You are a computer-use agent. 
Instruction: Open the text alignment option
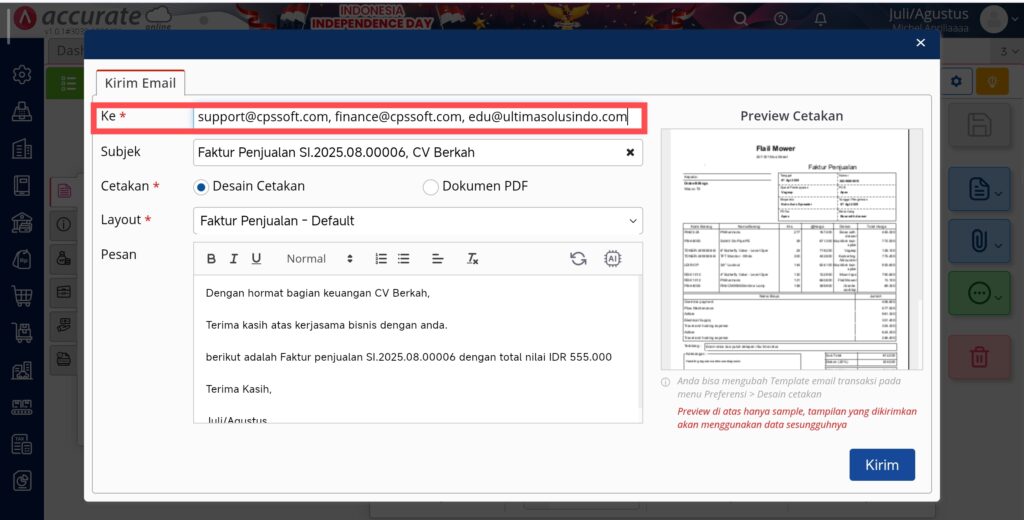point(438,259)
